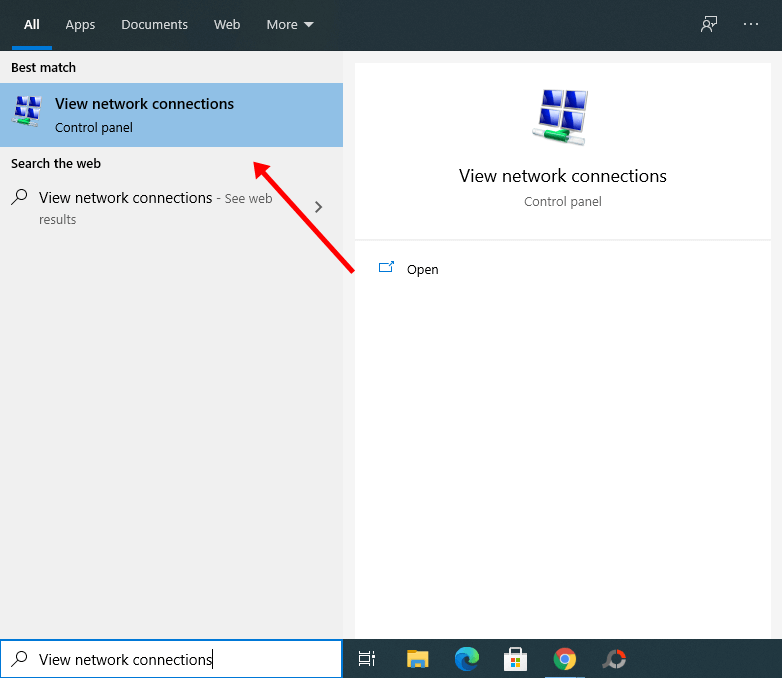Launch Google Chrome from the taskbar
Screen dimensions: 782x678
pyautogui.click(x=565, y=659)
